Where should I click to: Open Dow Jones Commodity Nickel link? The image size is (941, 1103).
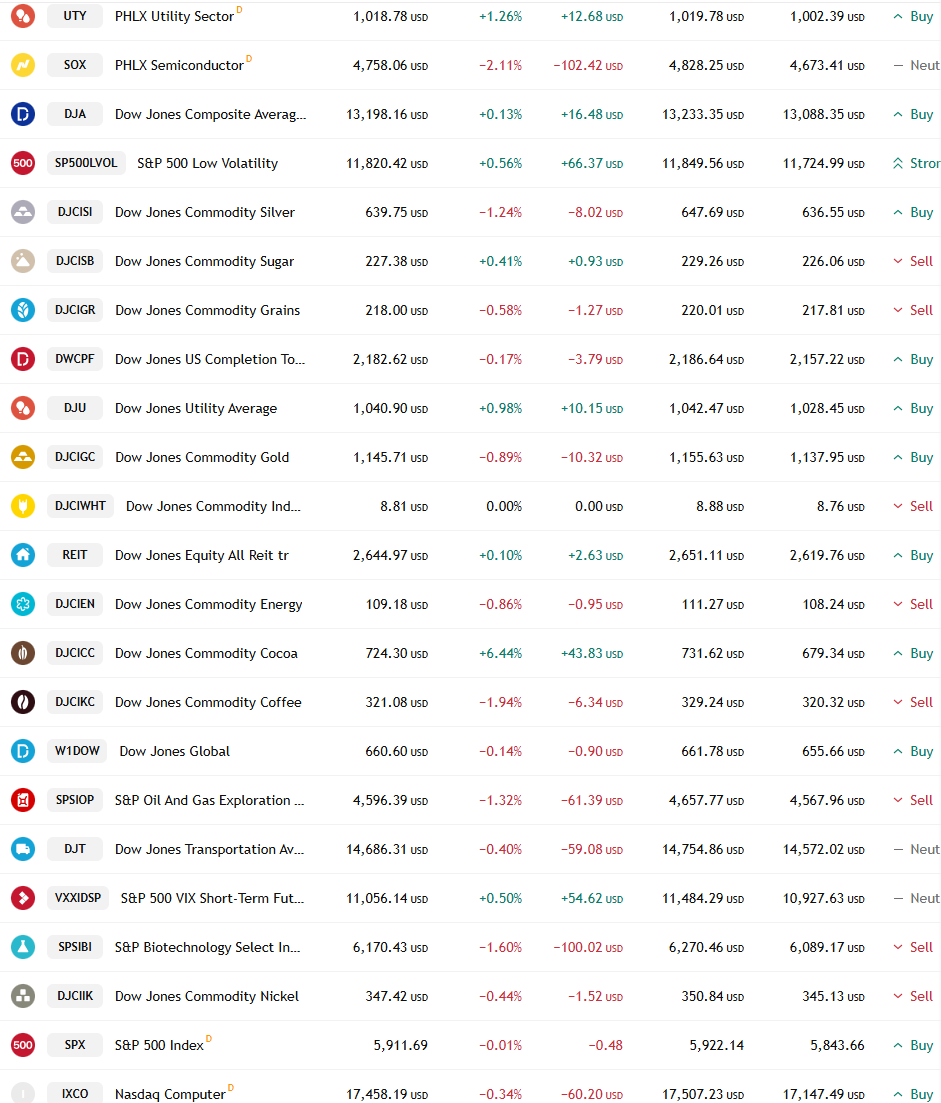pos(207,996)
